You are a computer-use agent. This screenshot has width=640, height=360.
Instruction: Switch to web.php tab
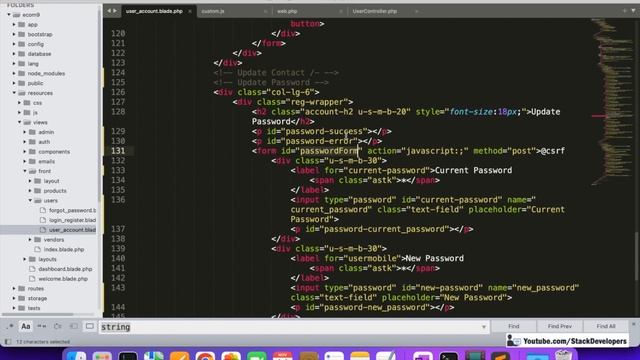[x=287, y=11]
